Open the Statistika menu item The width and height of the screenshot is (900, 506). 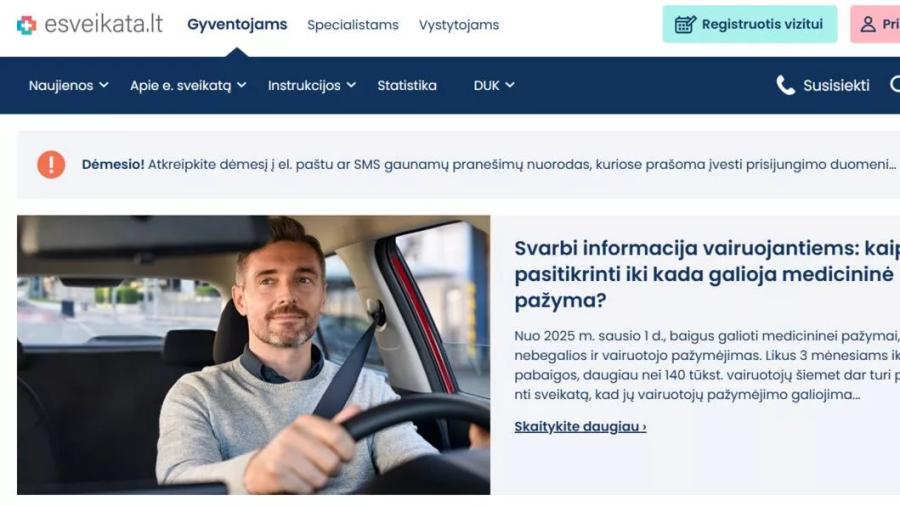pyautogui.click(x=407, y=85)
